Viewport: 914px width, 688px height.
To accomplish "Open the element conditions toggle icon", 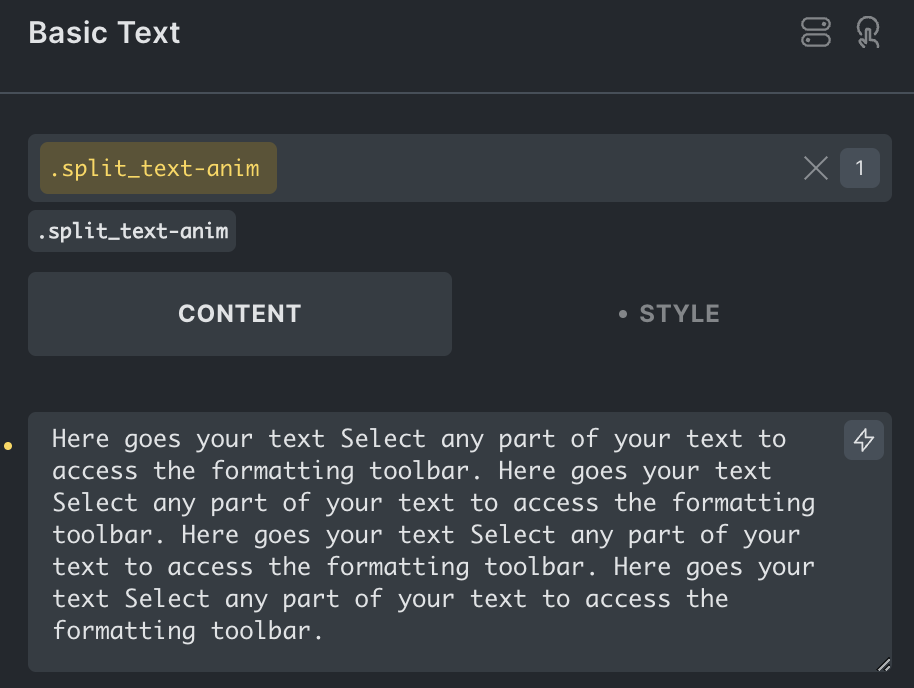I will point(815,32).
